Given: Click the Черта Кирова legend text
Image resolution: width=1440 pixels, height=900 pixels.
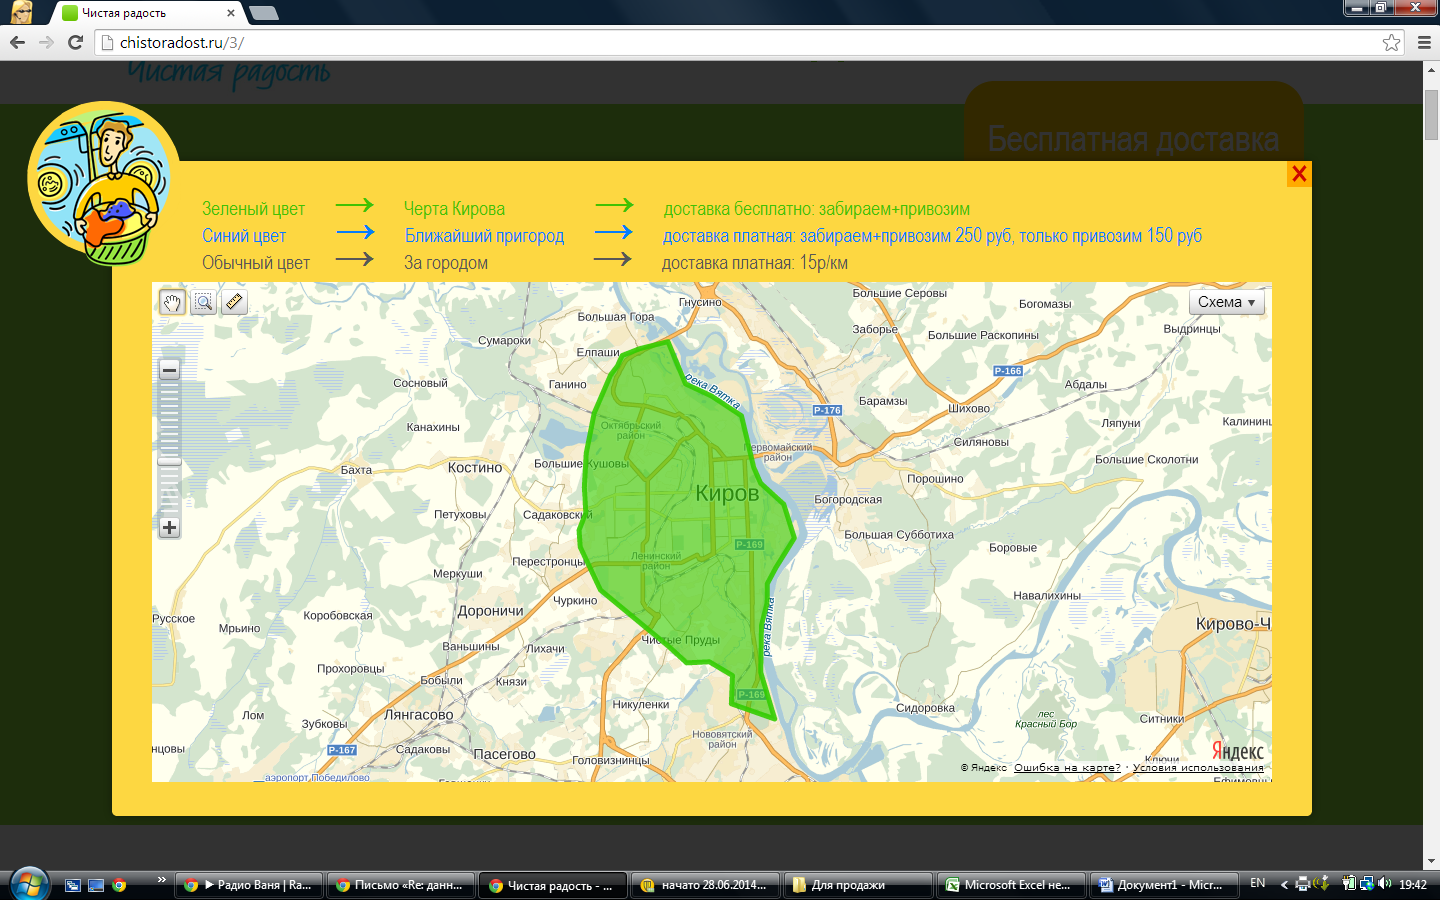Looking at the screenshot, I should [454, 209].
